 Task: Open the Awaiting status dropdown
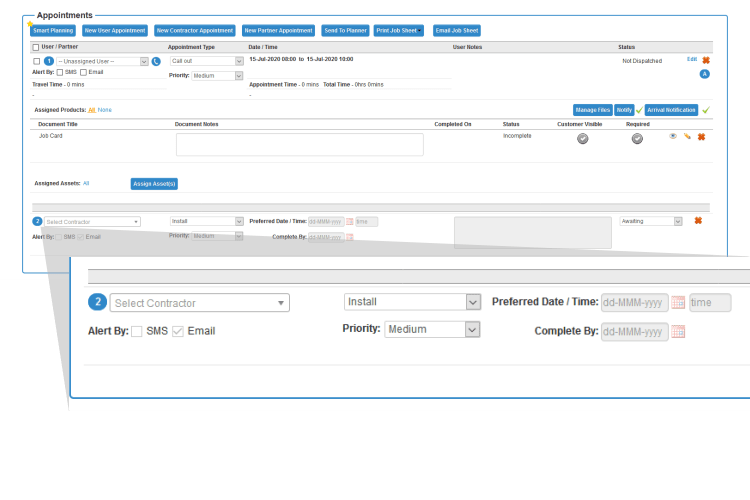click(x=651, y=221)
